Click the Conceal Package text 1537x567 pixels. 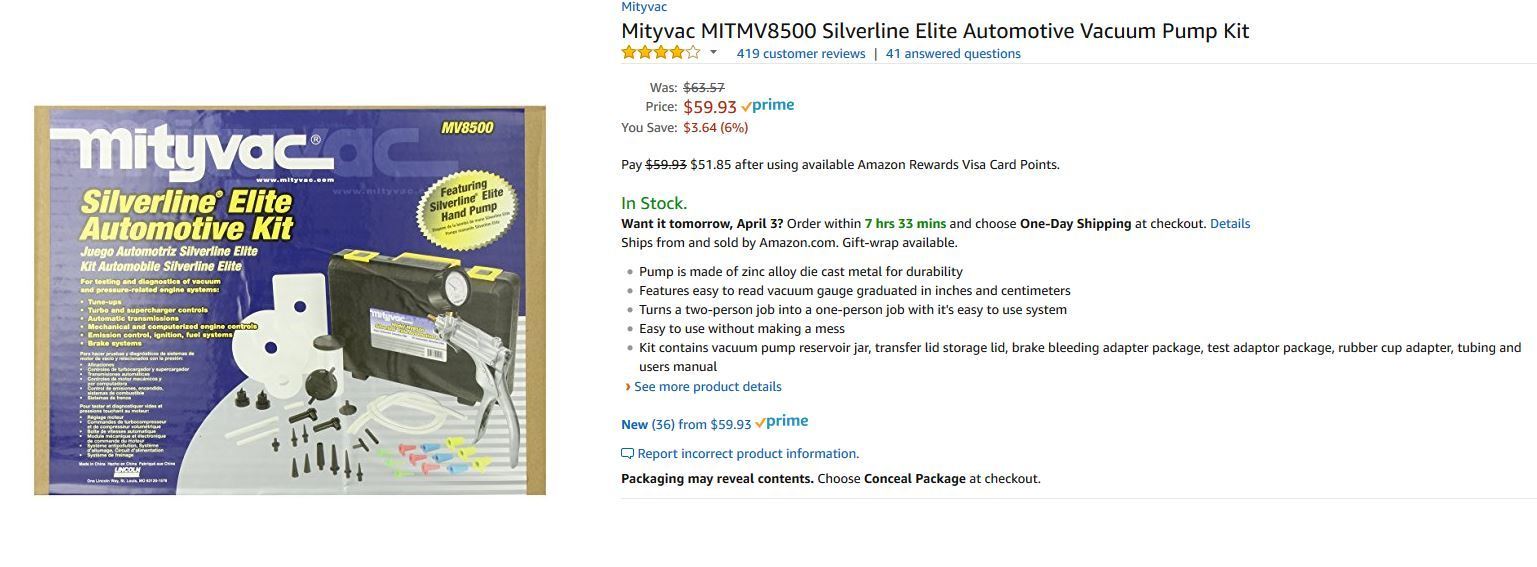point(914,479)
